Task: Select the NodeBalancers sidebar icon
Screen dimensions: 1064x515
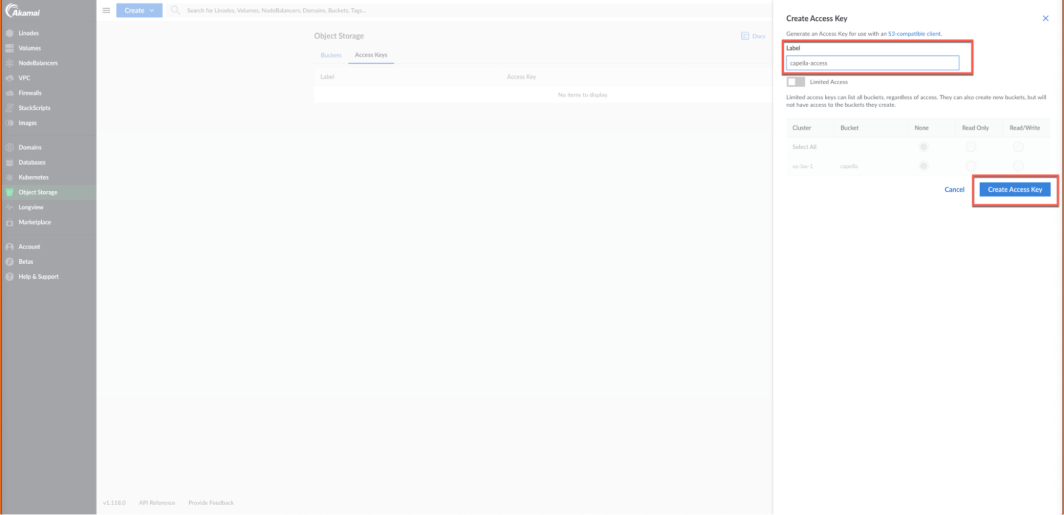Action: 10,63
